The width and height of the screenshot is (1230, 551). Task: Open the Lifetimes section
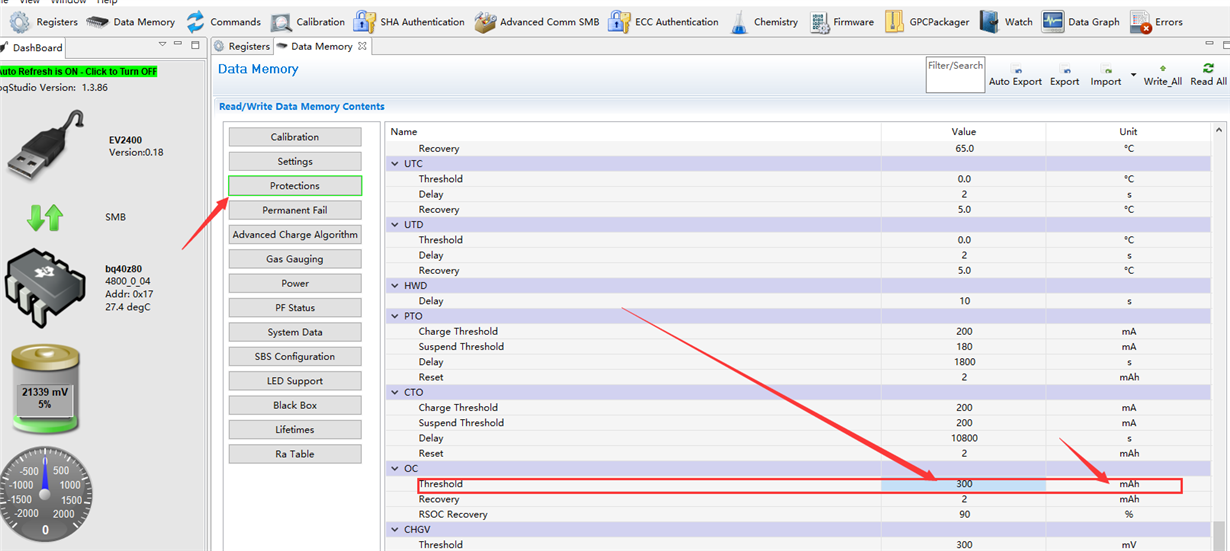pyautogui.click(x=295, y=429)
